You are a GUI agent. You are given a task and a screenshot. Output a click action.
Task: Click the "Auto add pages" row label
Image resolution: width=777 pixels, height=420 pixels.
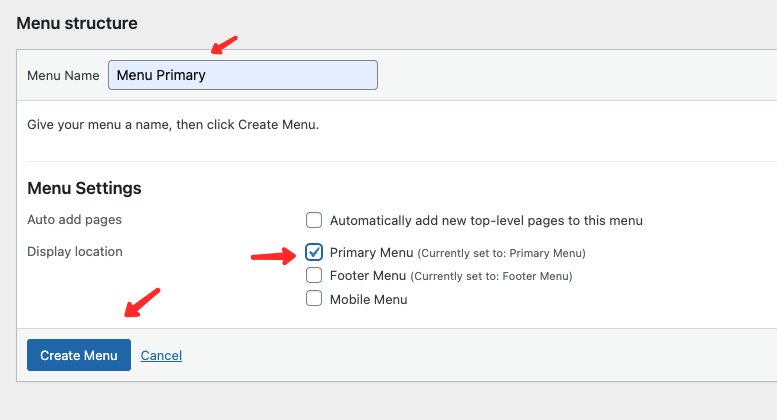(x=74, y=219)
